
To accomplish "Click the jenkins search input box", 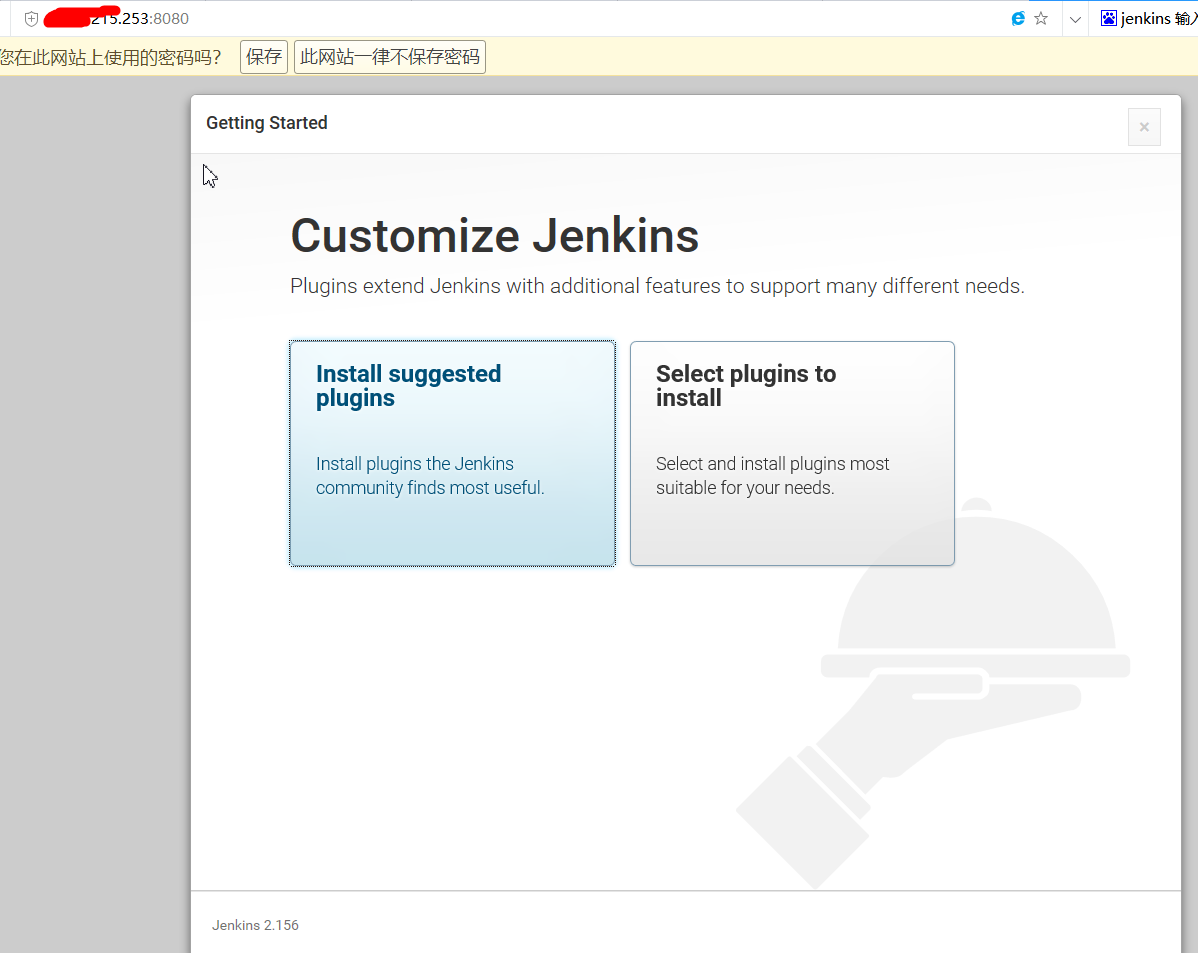I will [x=1158, y=18].
